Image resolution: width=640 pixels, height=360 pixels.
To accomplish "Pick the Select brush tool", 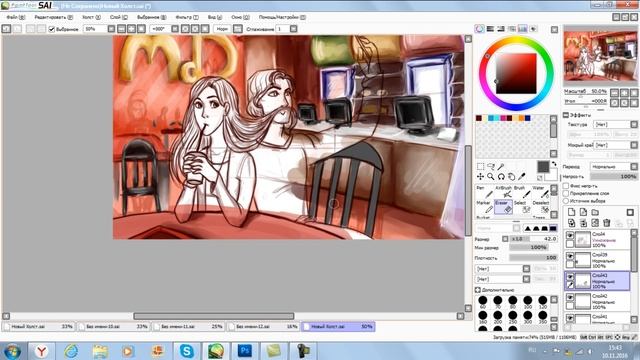I will pos(521,207).
